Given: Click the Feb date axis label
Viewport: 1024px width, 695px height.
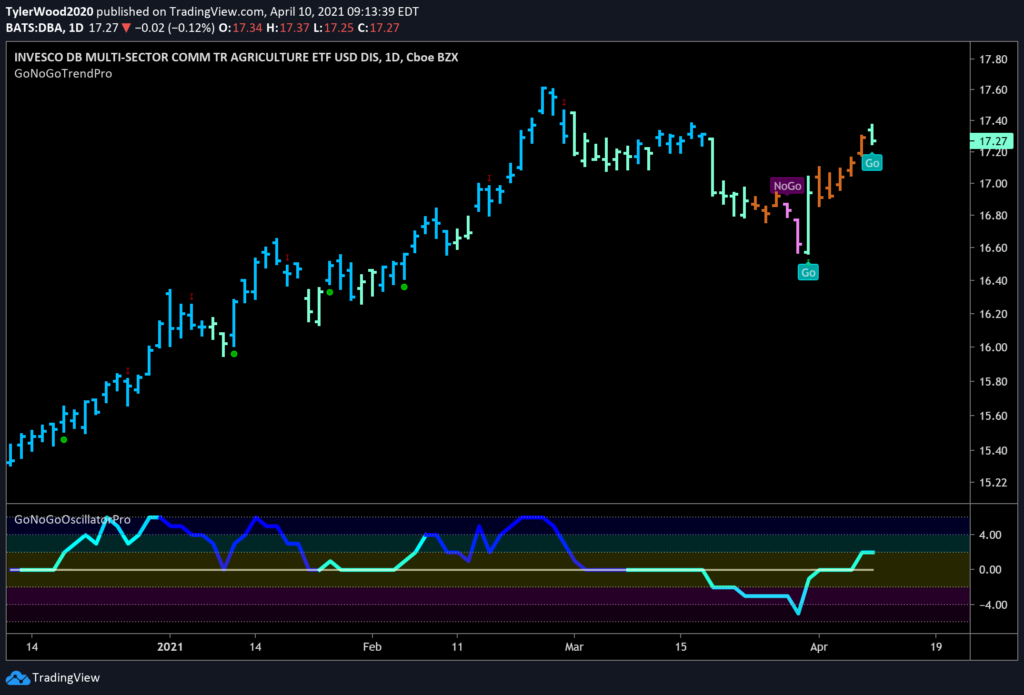Looking at the screenshot, I should point(372,647).
